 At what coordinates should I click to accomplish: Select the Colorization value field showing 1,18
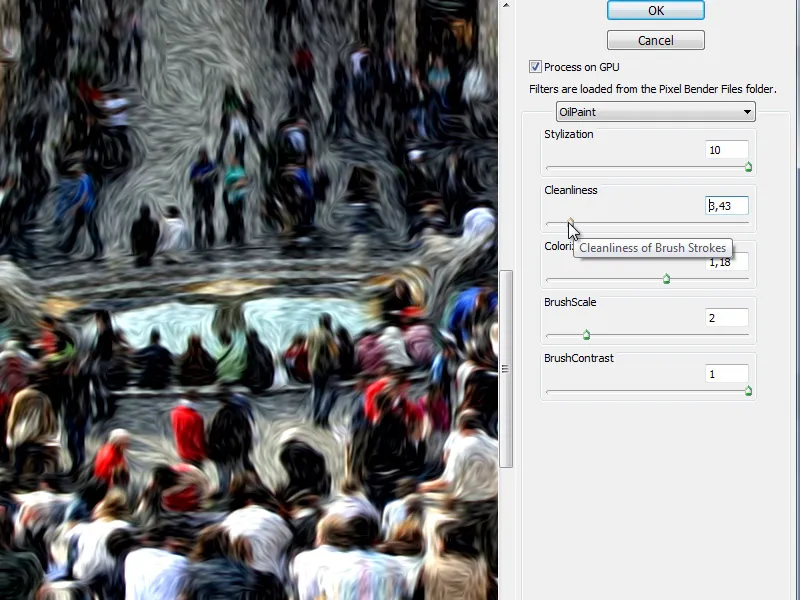727,261
